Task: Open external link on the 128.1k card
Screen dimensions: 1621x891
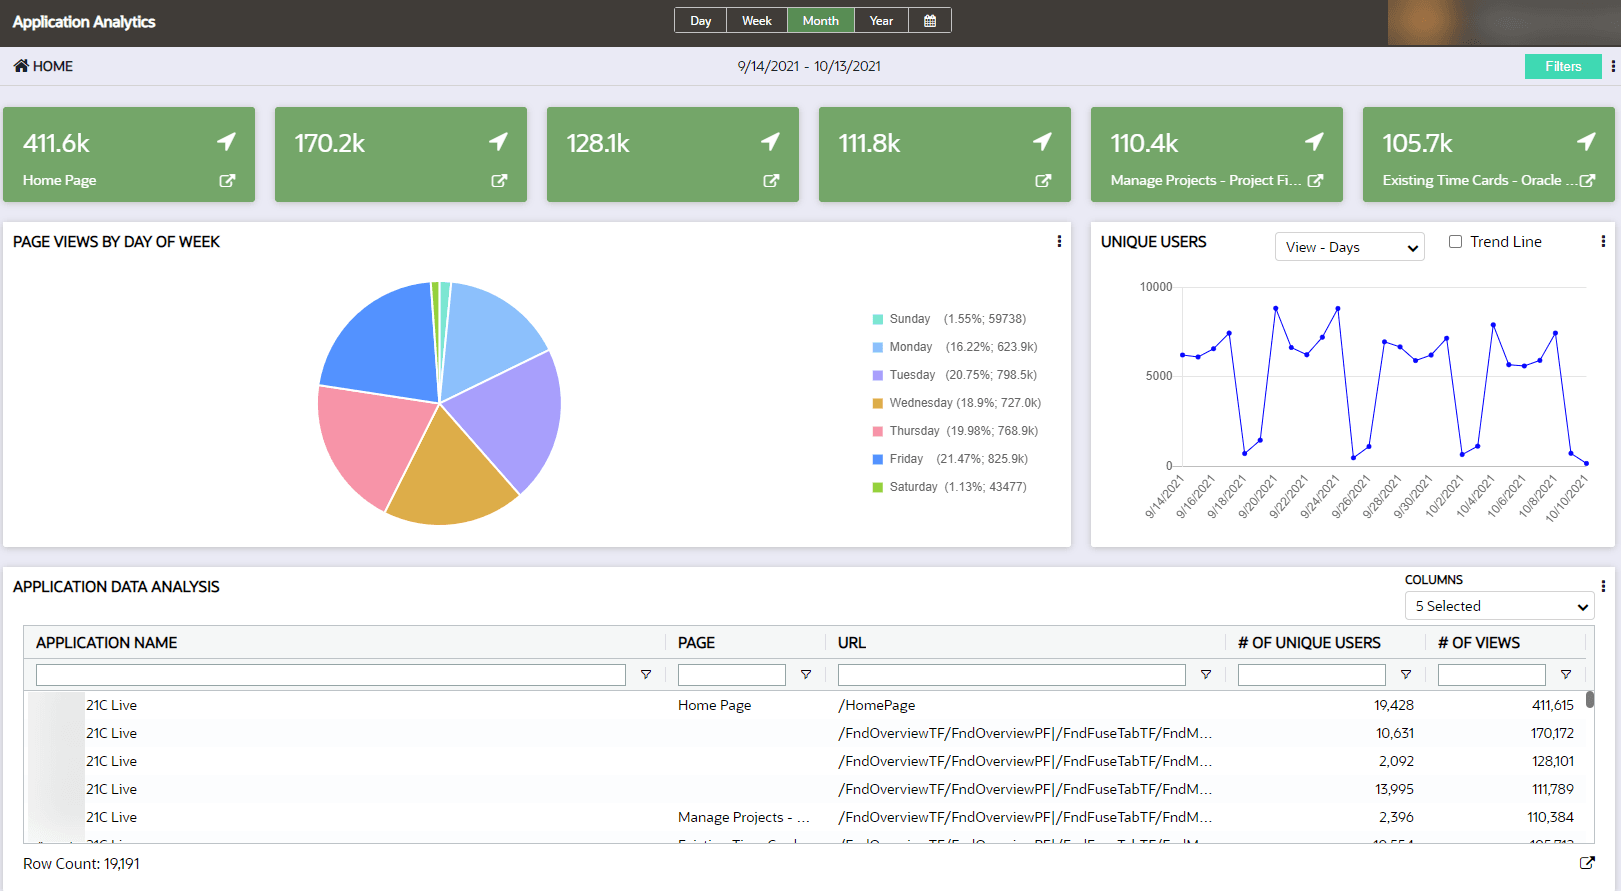Action: [x=771, y=181]
